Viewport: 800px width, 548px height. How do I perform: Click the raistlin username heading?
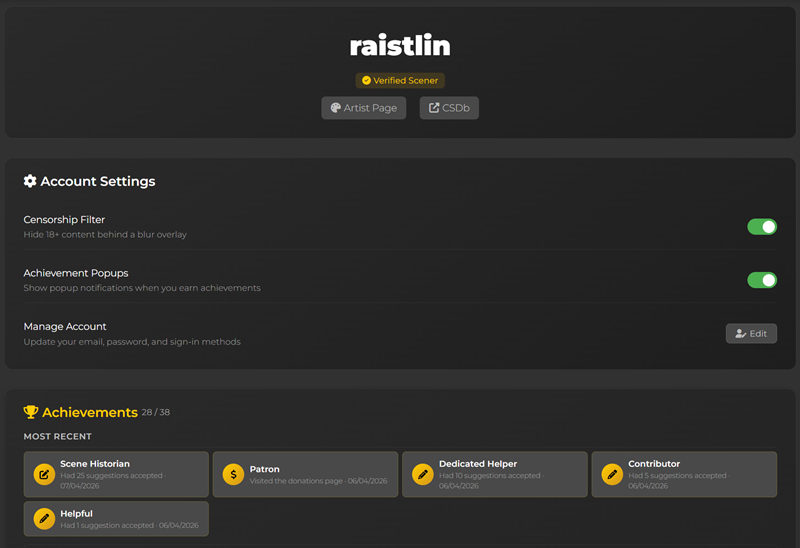point(400,46)
